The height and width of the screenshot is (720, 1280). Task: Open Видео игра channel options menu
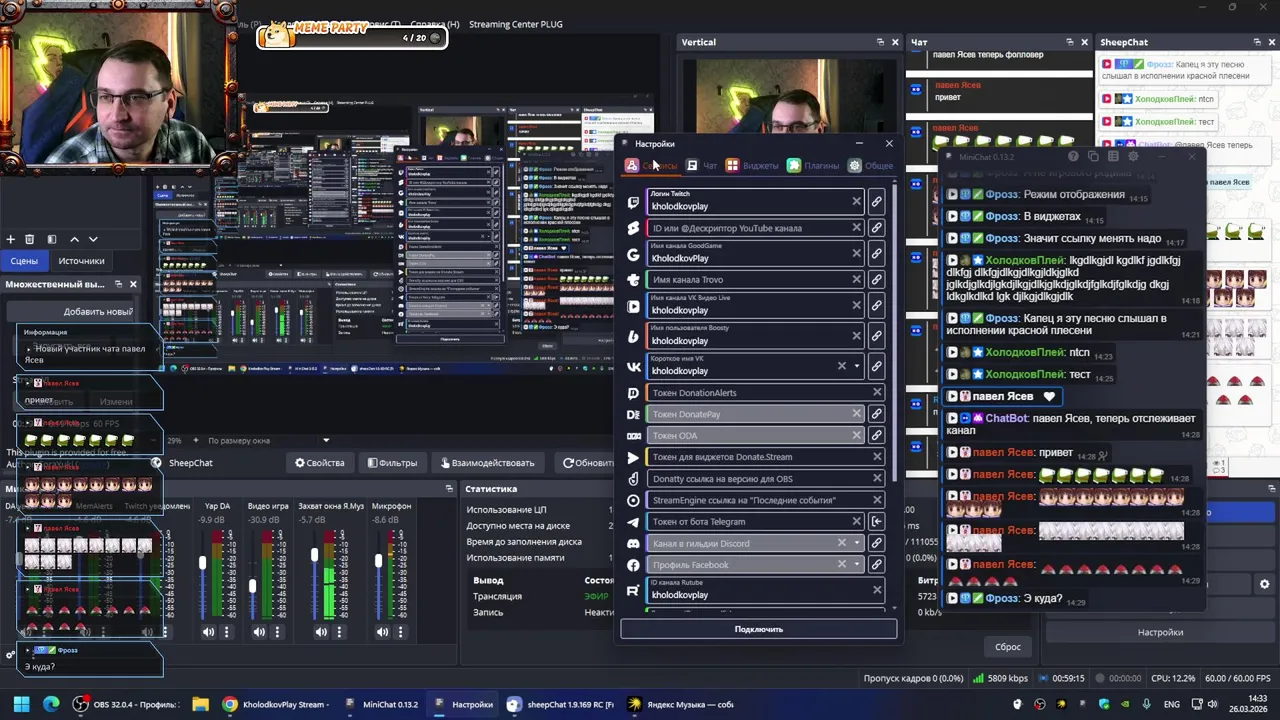click(277, 632)
